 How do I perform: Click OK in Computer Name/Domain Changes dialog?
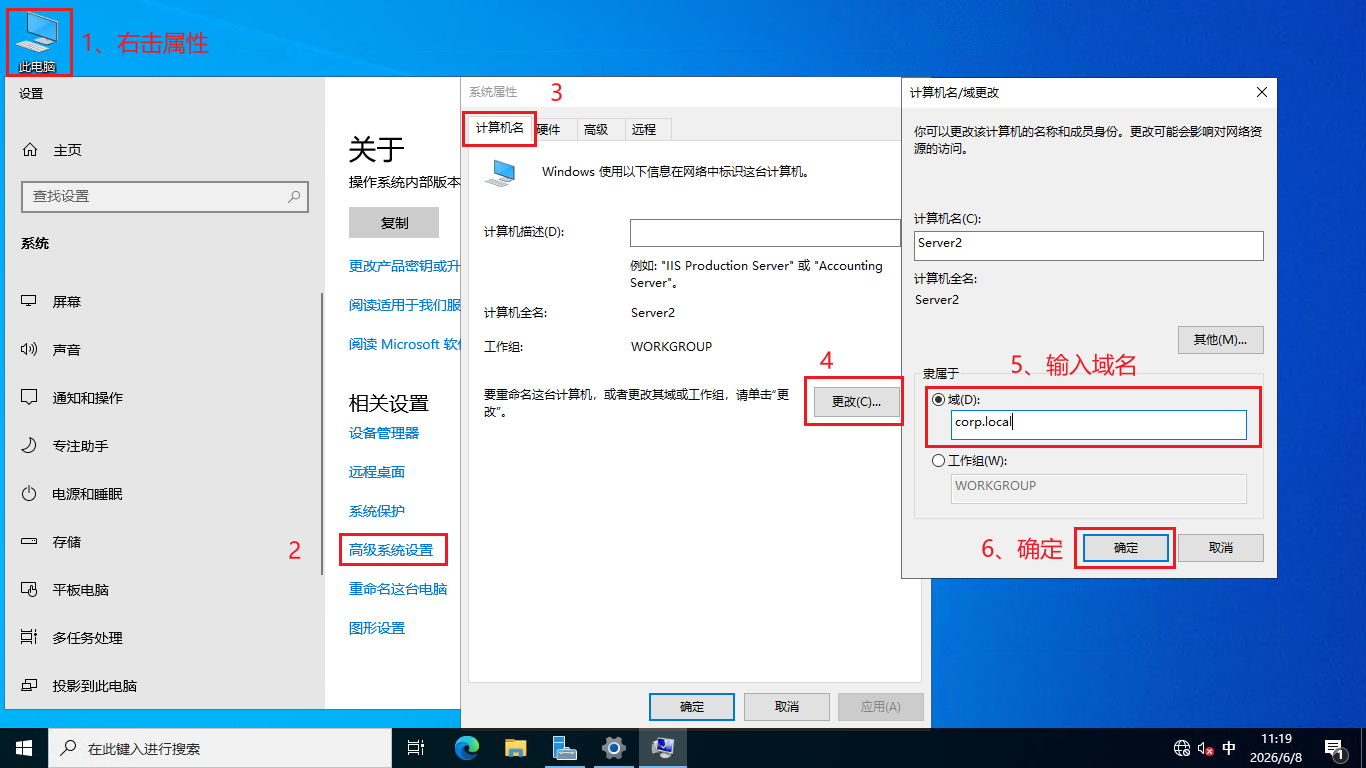1126,548
